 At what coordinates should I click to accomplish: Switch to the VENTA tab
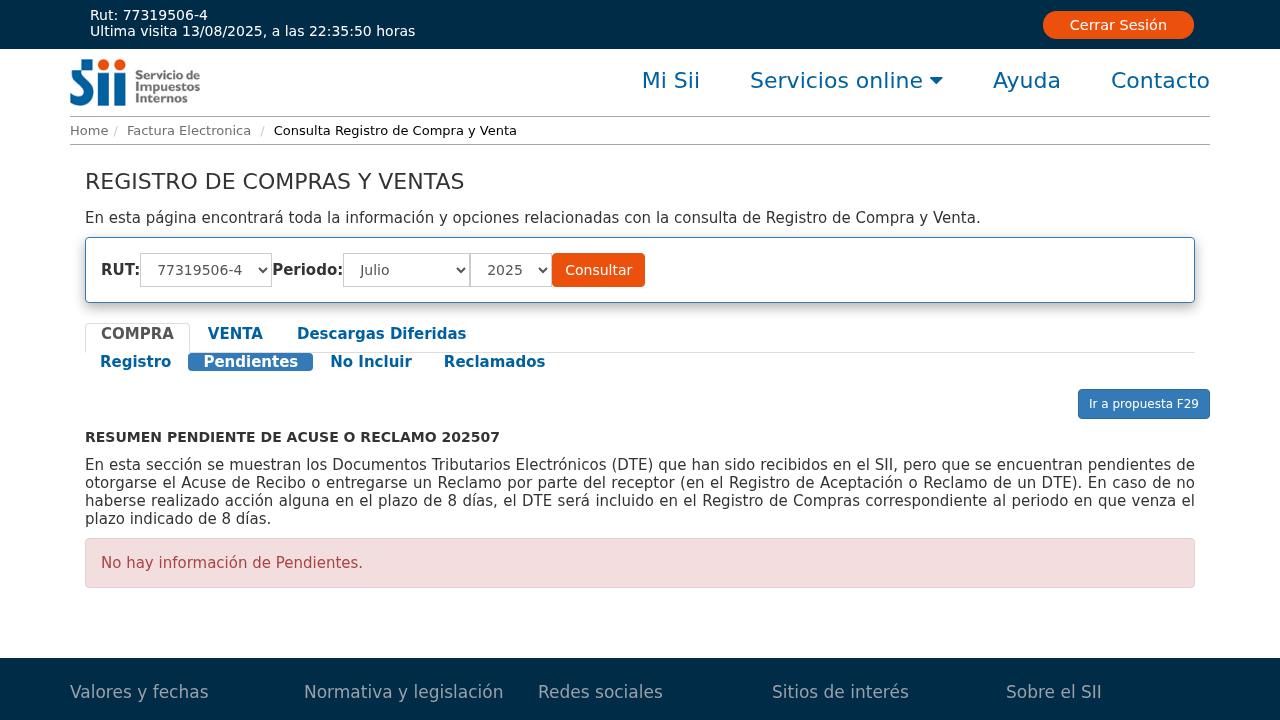235,334
